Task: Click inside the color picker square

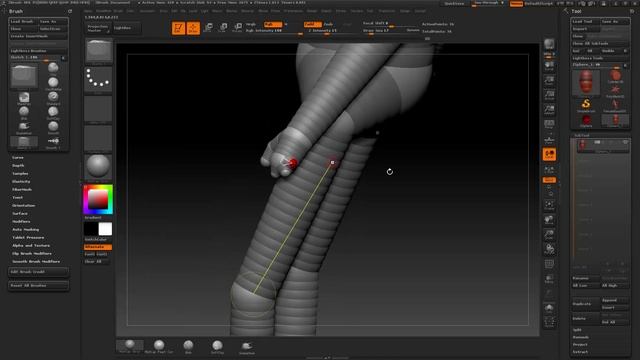Action: point(98,199)
